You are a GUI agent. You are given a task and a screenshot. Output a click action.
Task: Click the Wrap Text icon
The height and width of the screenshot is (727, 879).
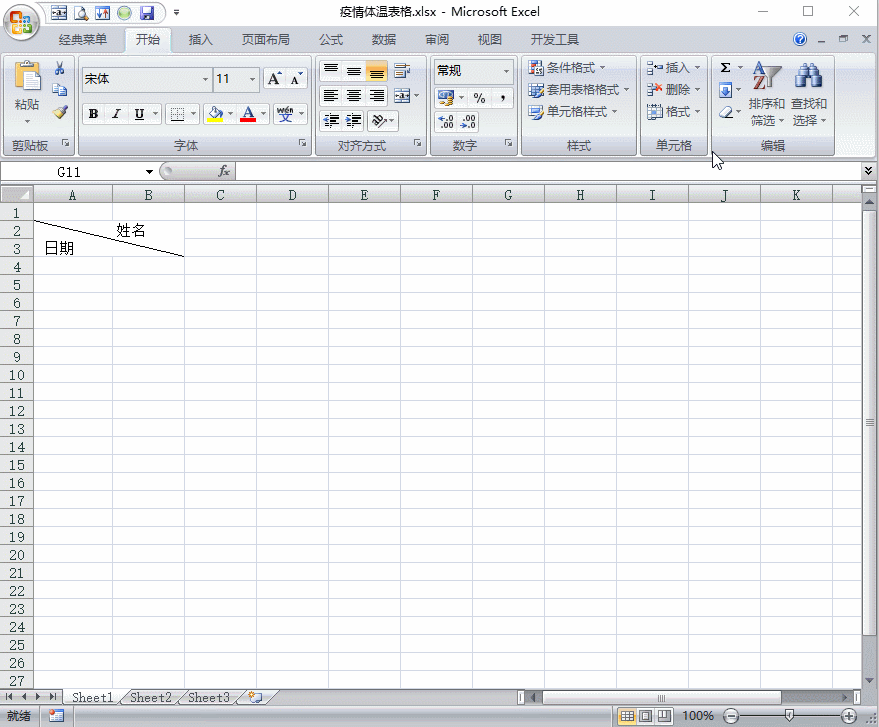(x=401, y=71)
